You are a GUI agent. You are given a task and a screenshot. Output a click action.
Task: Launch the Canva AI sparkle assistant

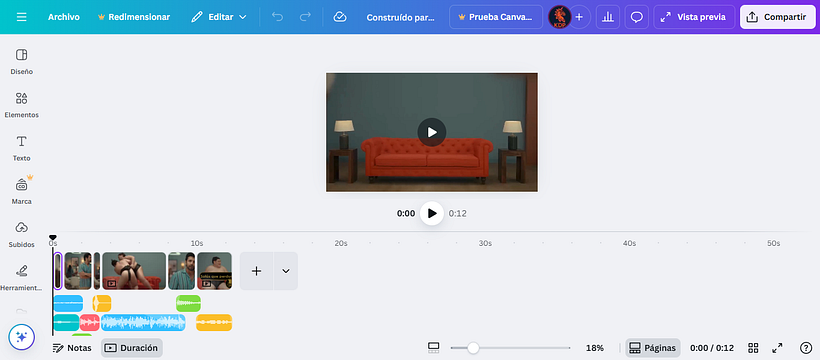(21, 337)
